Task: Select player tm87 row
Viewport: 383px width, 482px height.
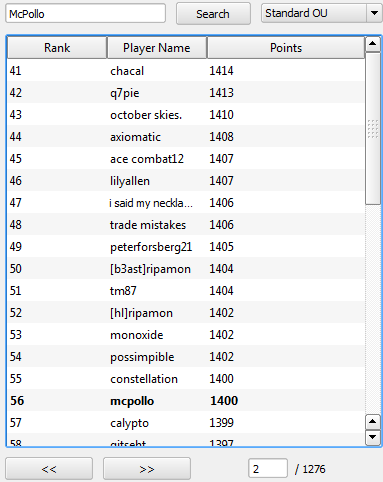Action: (x=186, y=291)
